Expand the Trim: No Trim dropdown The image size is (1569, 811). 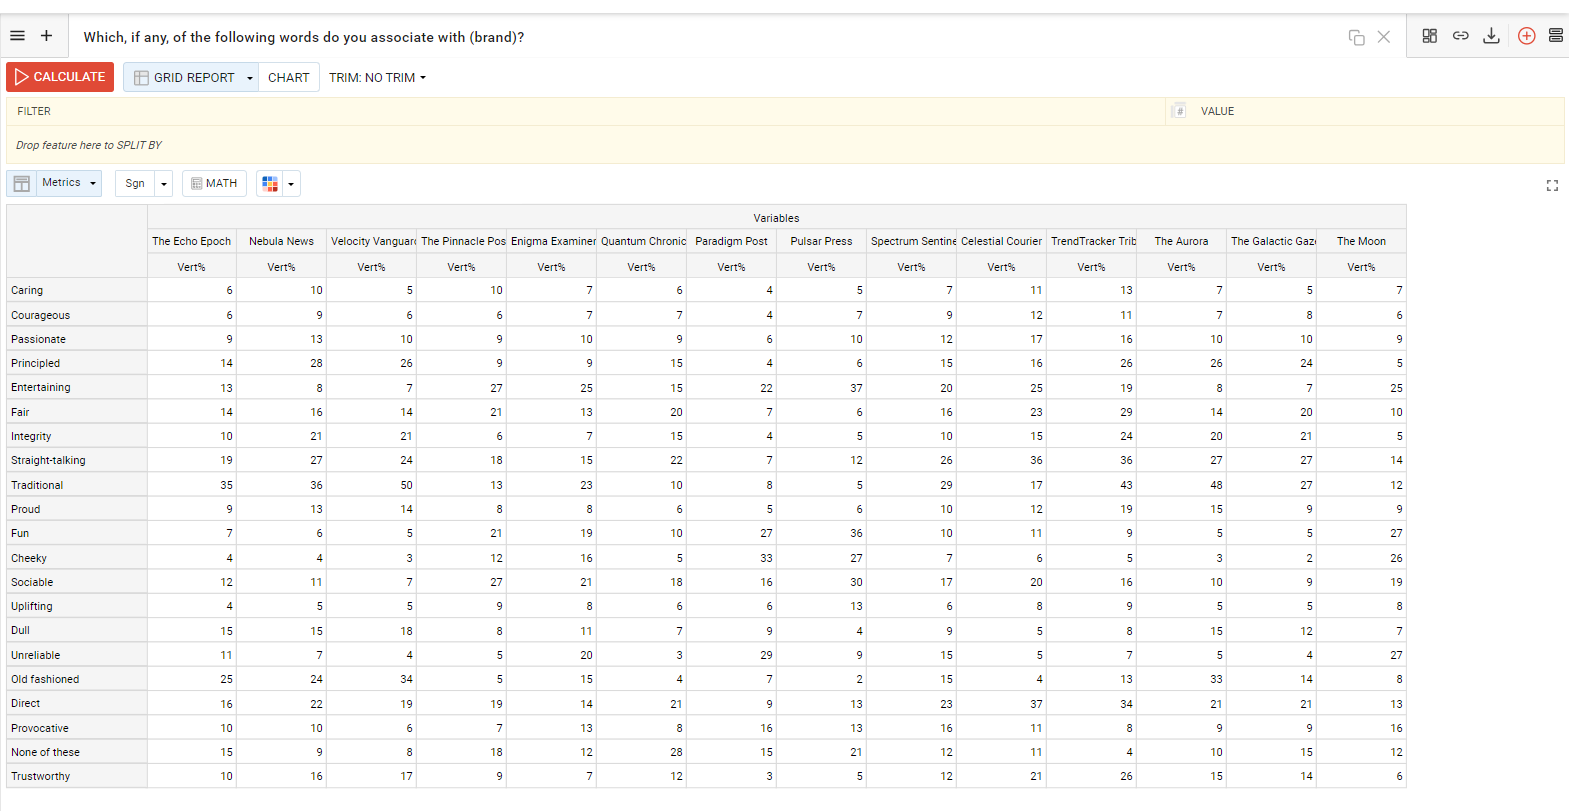pos(377,78)
